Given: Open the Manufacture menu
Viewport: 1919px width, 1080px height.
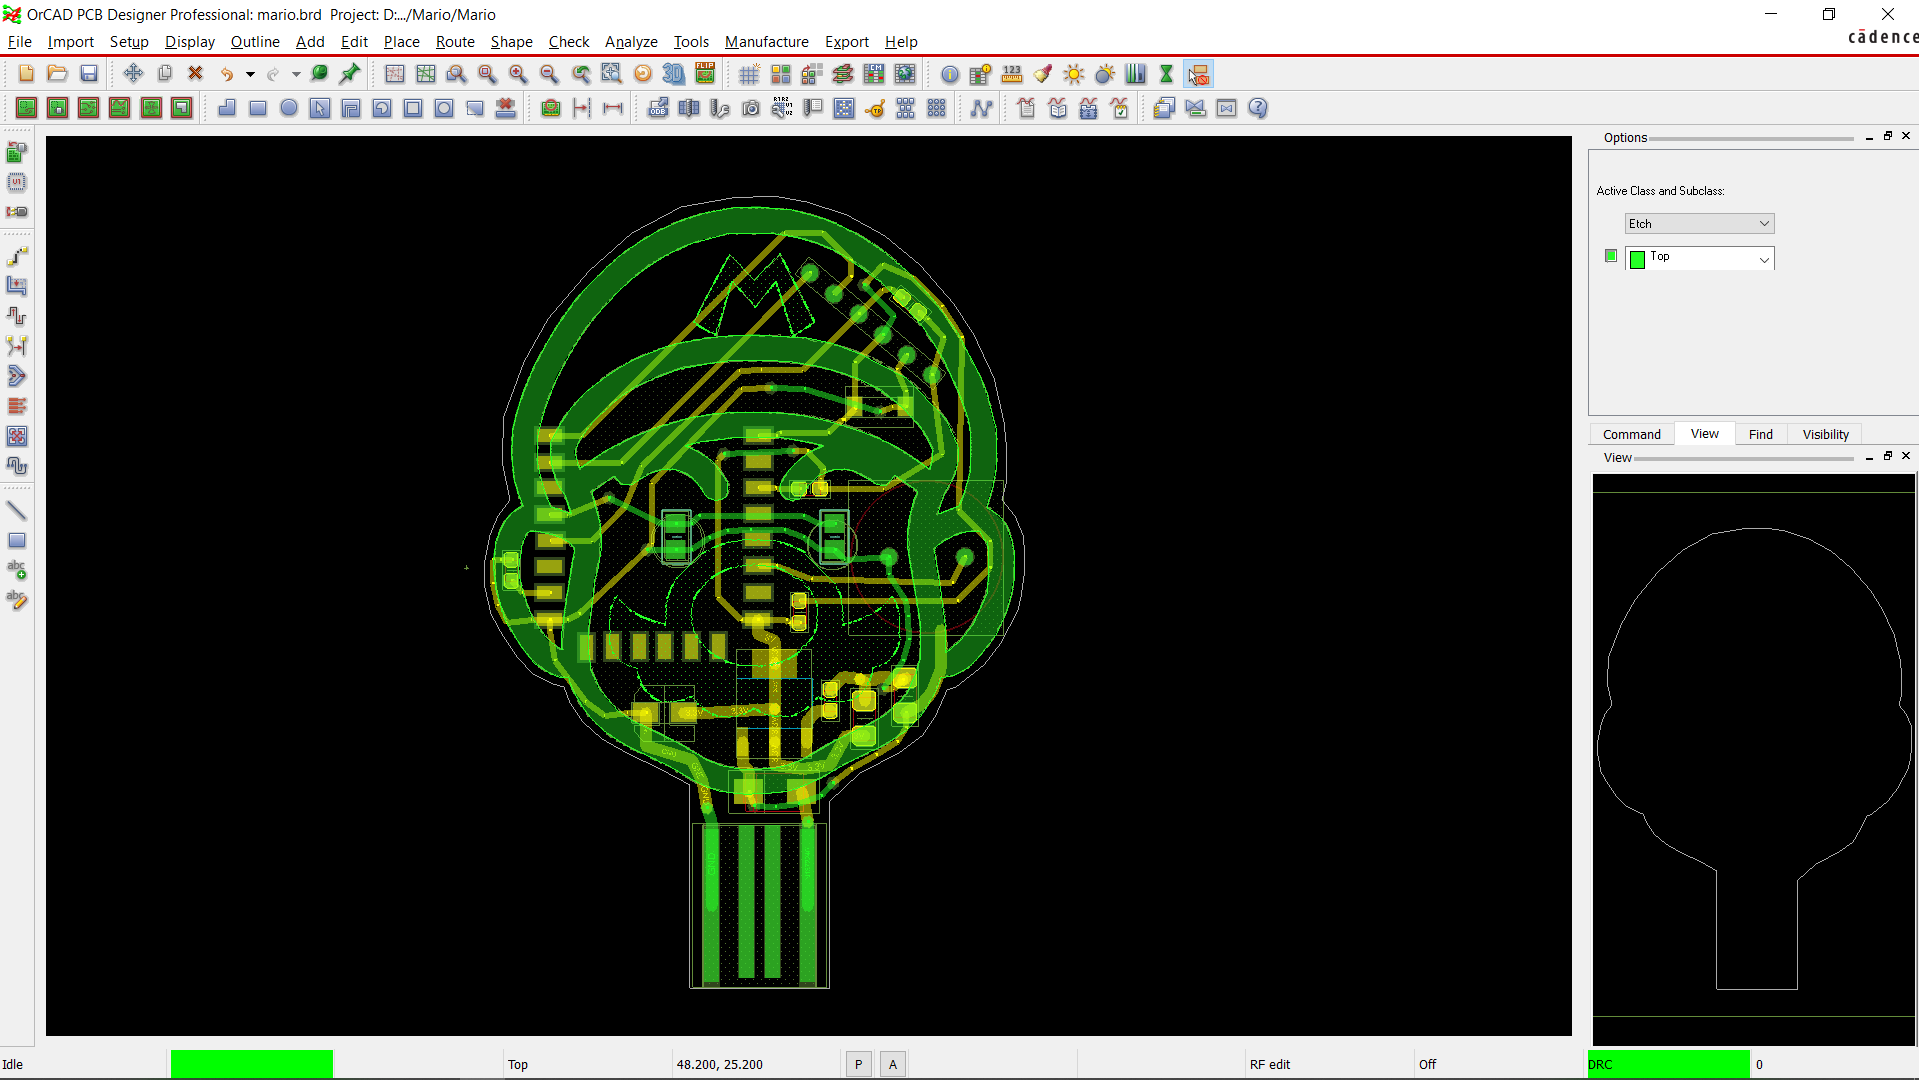Looking at the screenshot, I should click(767, 42).
